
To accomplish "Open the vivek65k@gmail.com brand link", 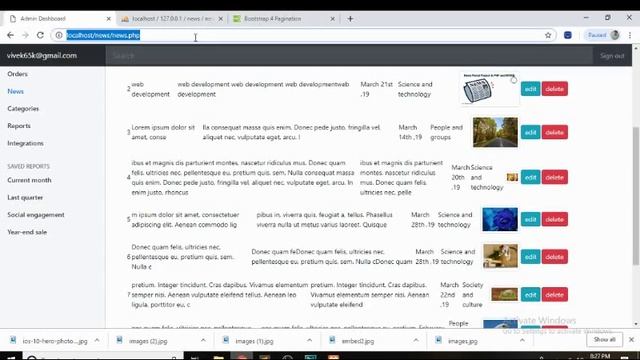I will [42, 56].
